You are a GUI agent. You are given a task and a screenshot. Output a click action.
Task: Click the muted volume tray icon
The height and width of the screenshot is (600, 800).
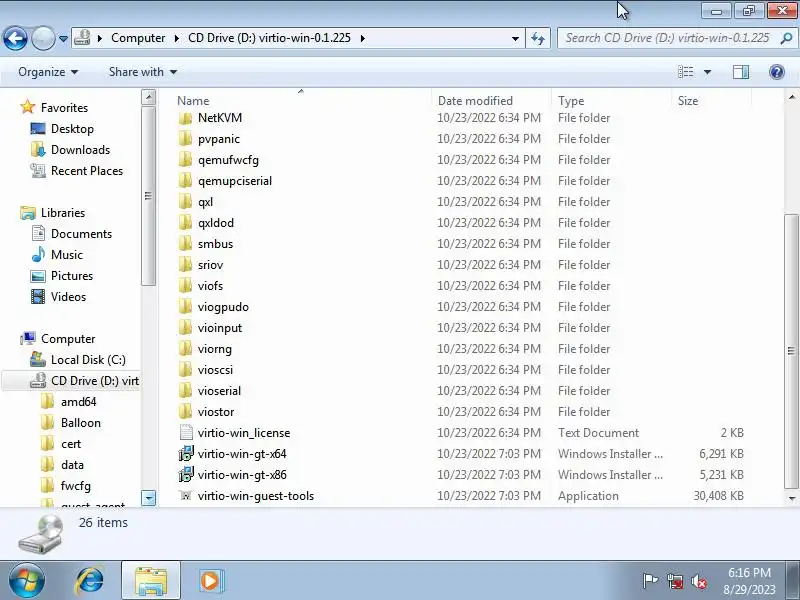tap(698, 581)
